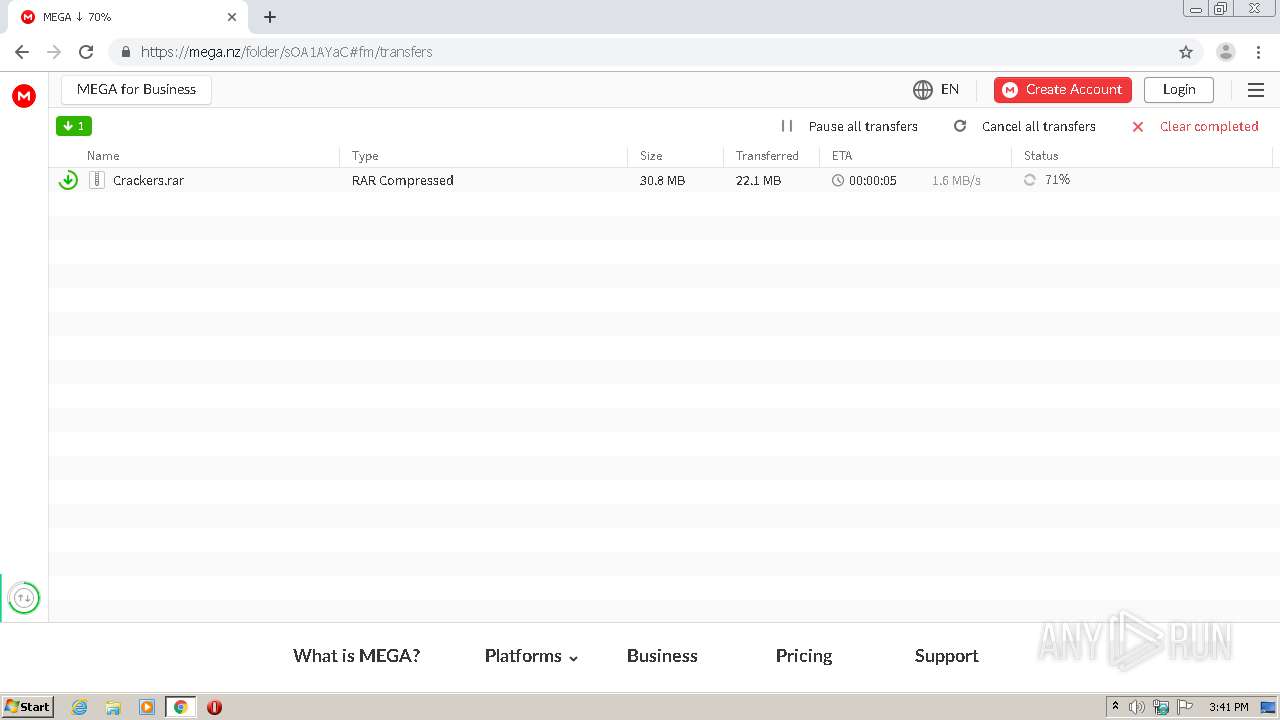Click the 1.6 MB/s speed value

(956, 181)
